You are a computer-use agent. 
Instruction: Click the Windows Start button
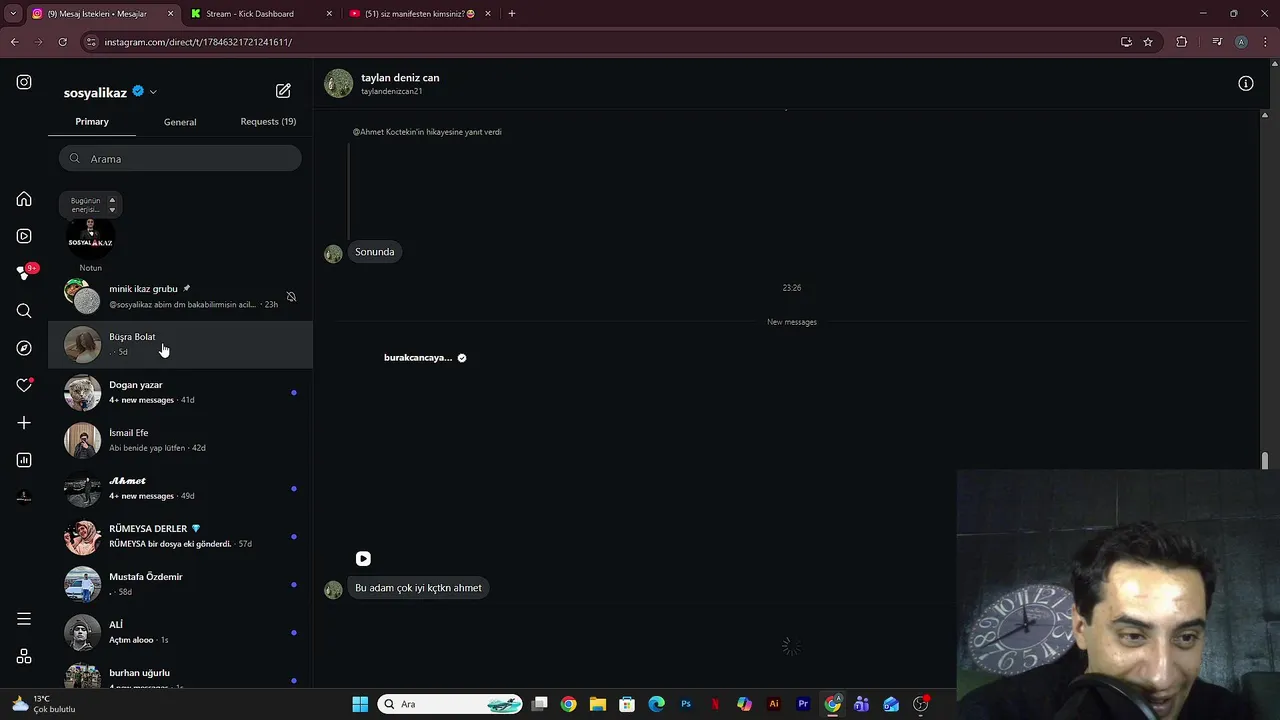[x=360, y=704]
